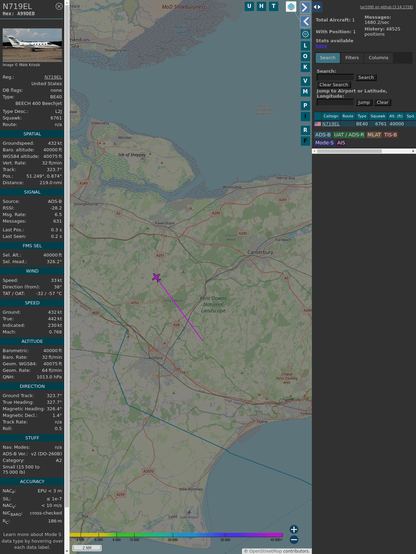
Task: Click the Clear Search button
Action: 334,84
